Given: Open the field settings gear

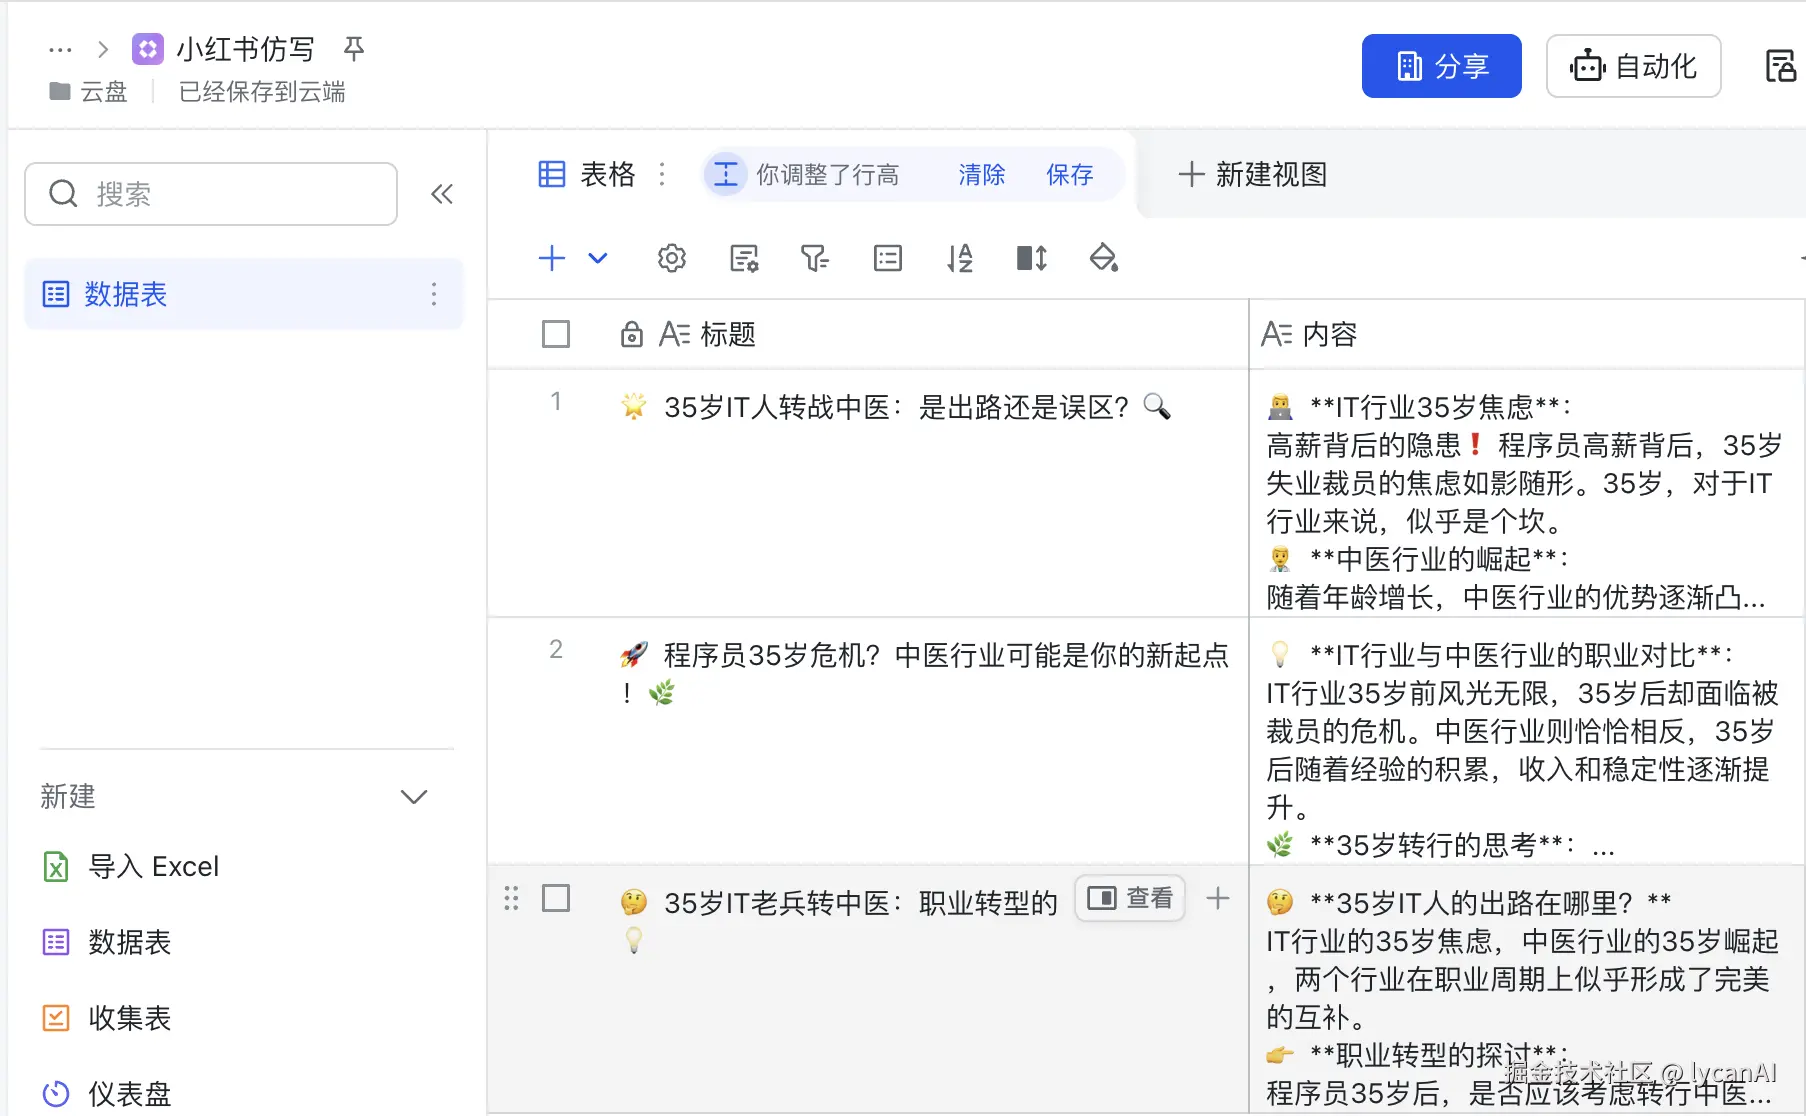Looking at the screenshot, I should coord(672,259).
